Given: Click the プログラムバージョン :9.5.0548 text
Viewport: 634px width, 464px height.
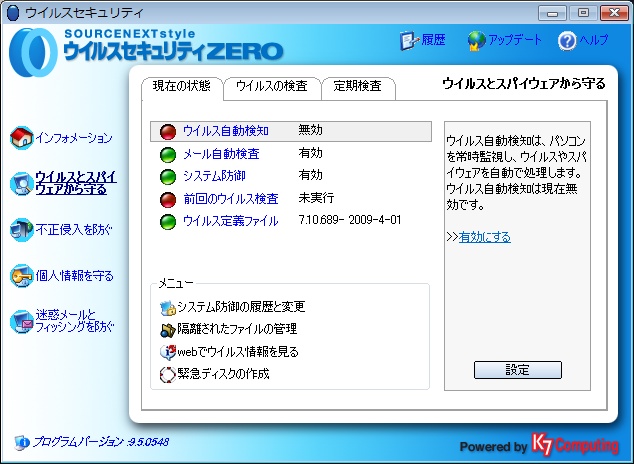Looking at the screenshot, I should pos(101,442).
